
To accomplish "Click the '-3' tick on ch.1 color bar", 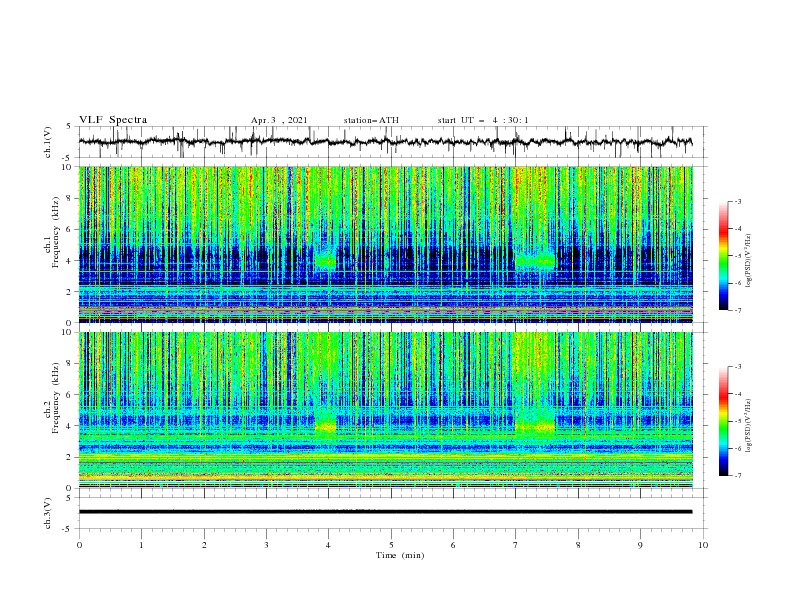I will pos(737,201).
